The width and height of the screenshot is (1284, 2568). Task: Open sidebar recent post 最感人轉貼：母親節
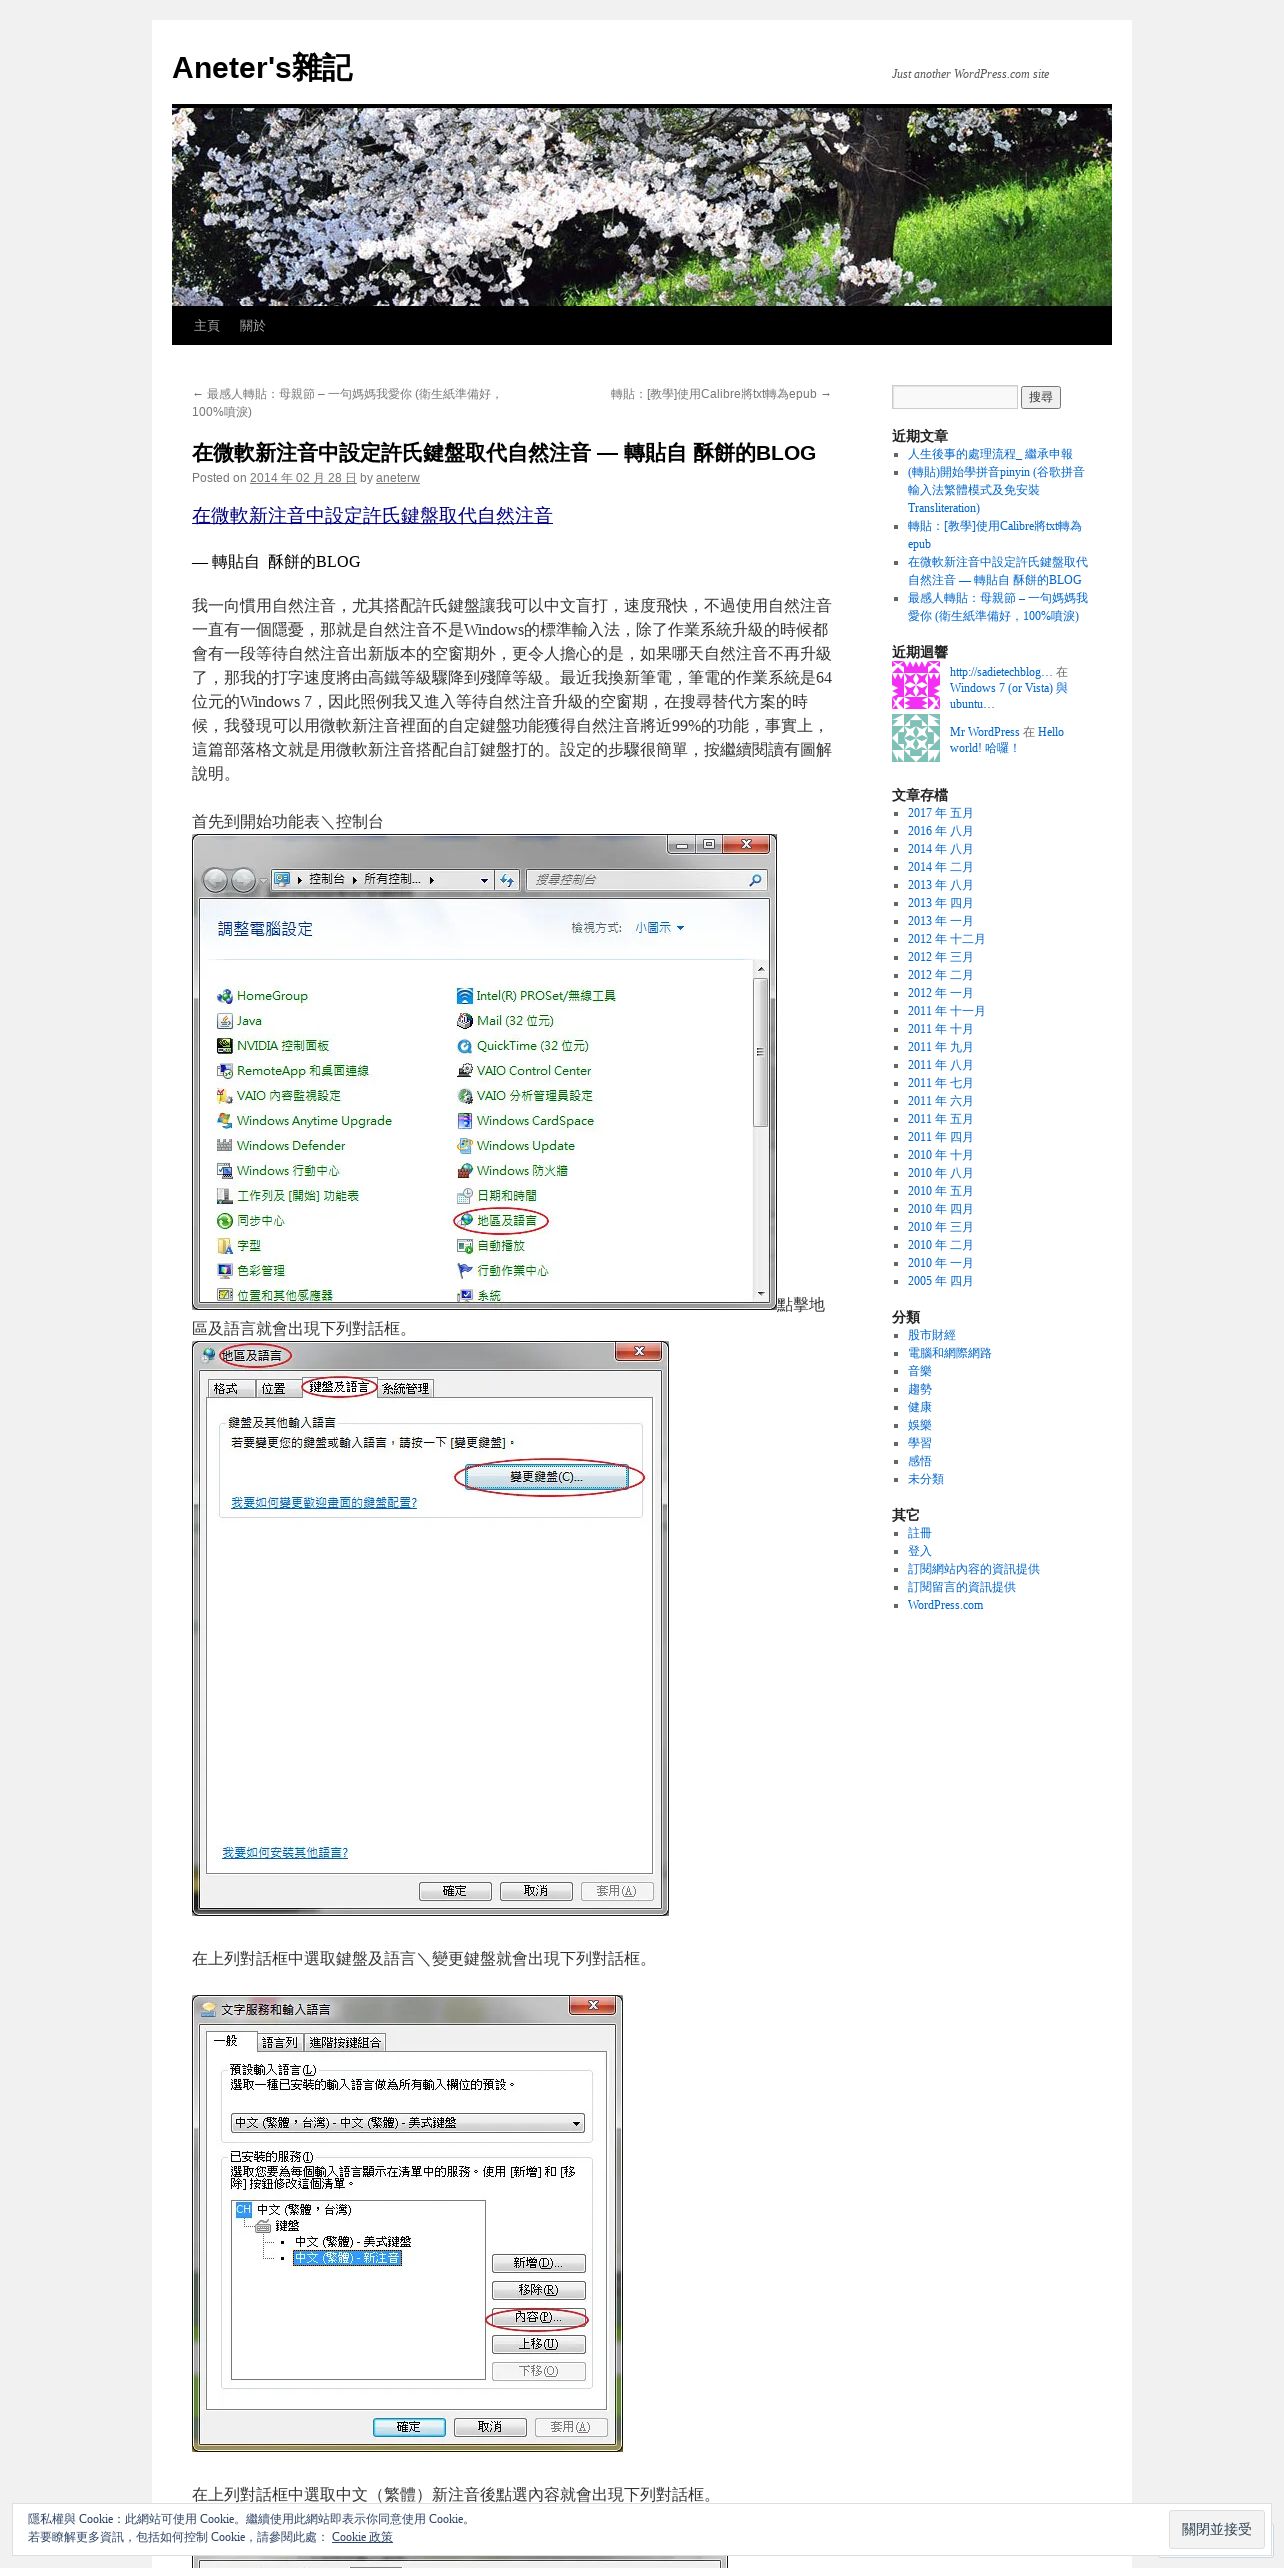point(997,607)
